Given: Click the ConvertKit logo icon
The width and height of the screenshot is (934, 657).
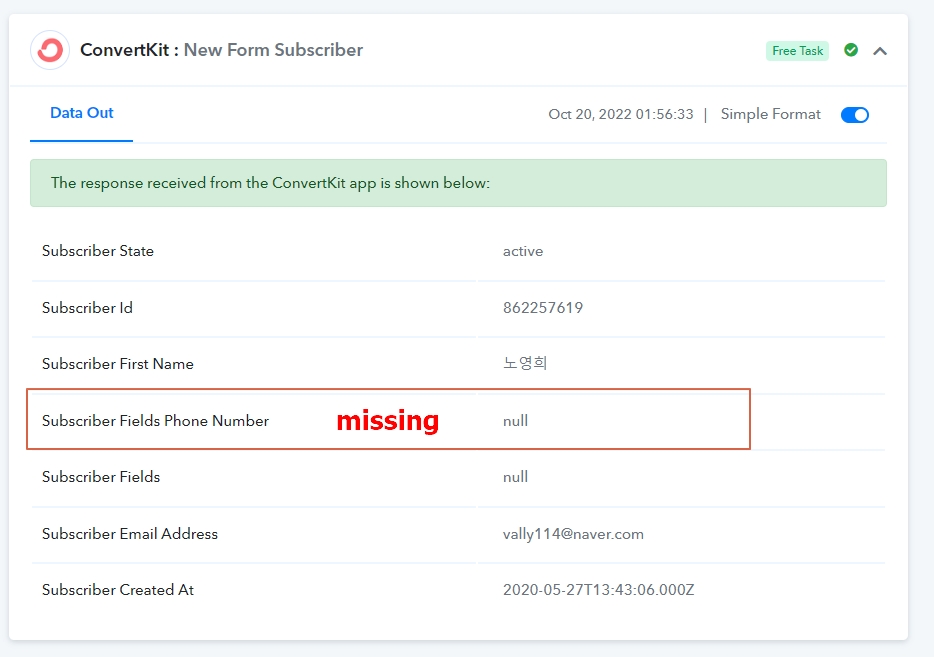Looking at the screenshot, I should (50, 50).
